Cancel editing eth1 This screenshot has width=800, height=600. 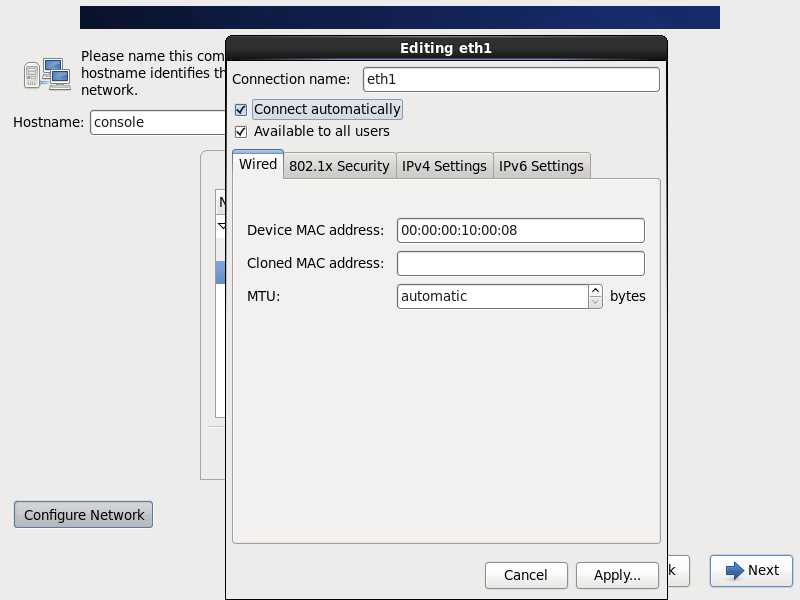(526, 575)
